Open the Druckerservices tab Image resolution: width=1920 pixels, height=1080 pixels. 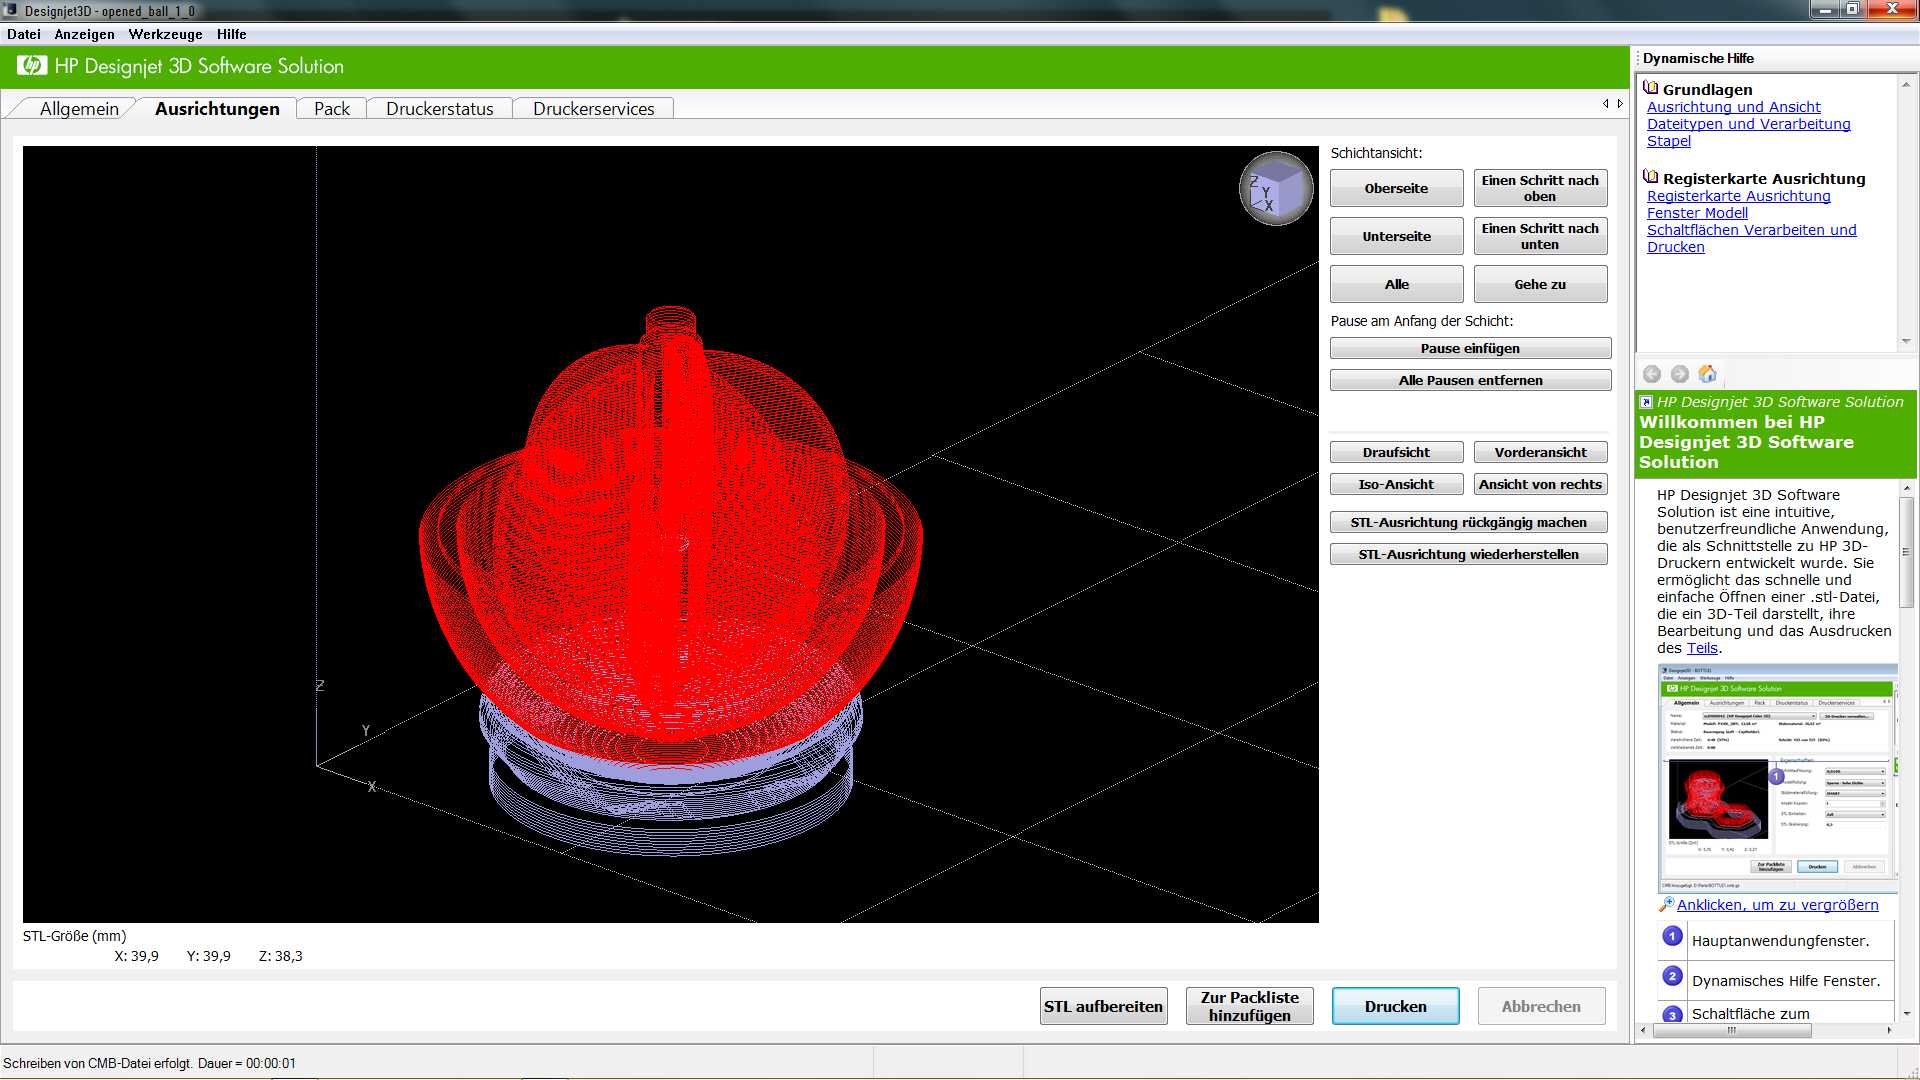click(594, 109)
